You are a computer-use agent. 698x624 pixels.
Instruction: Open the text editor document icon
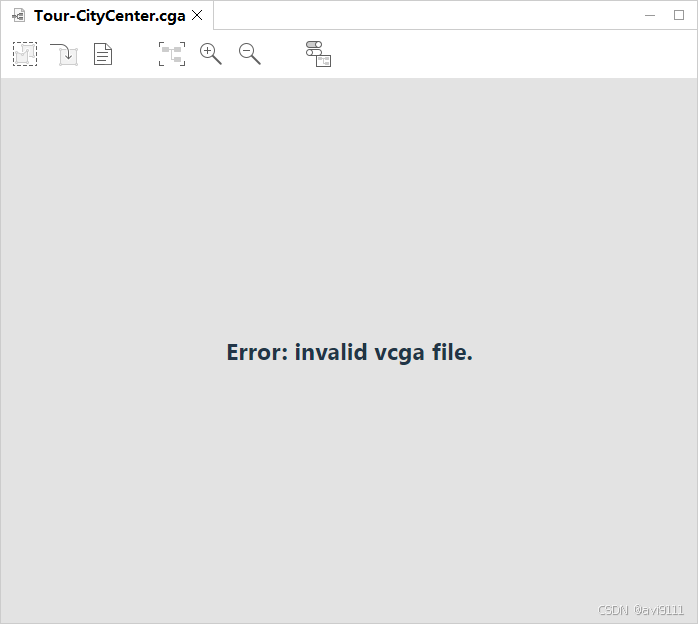click(x=103, y=54)
